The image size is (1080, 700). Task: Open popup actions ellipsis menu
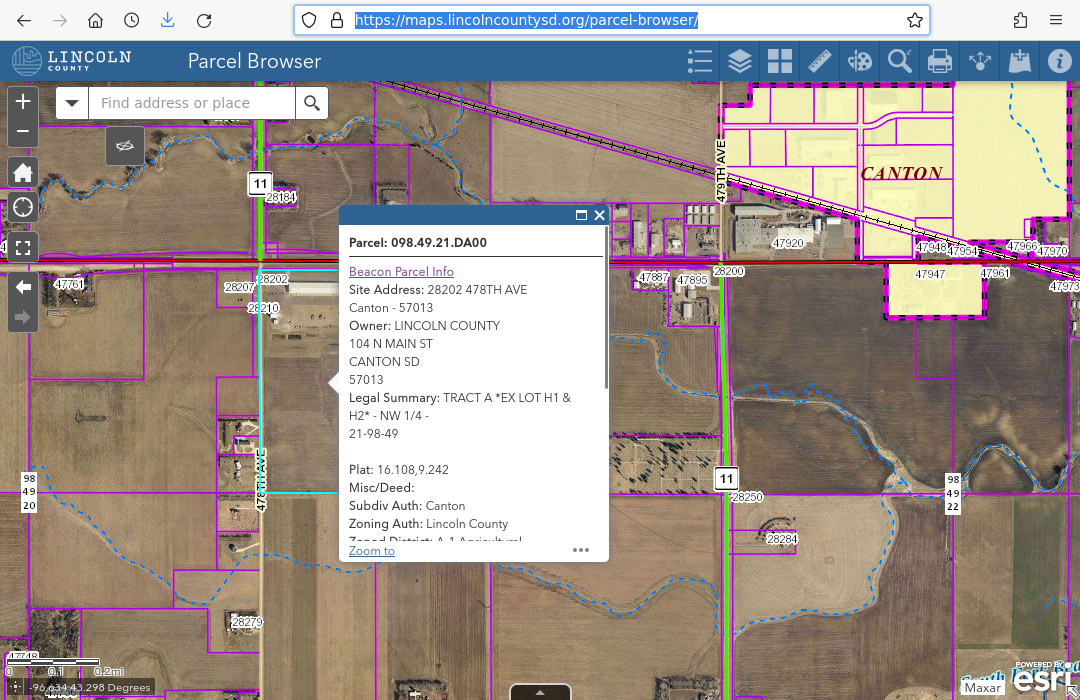[x=581, y=550]
